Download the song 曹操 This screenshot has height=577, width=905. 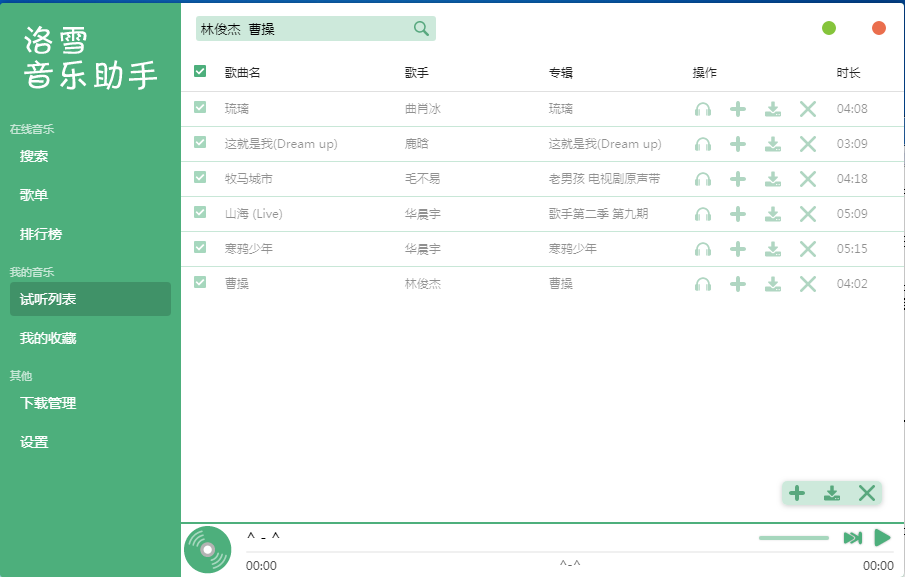click(x=773, y=284)
